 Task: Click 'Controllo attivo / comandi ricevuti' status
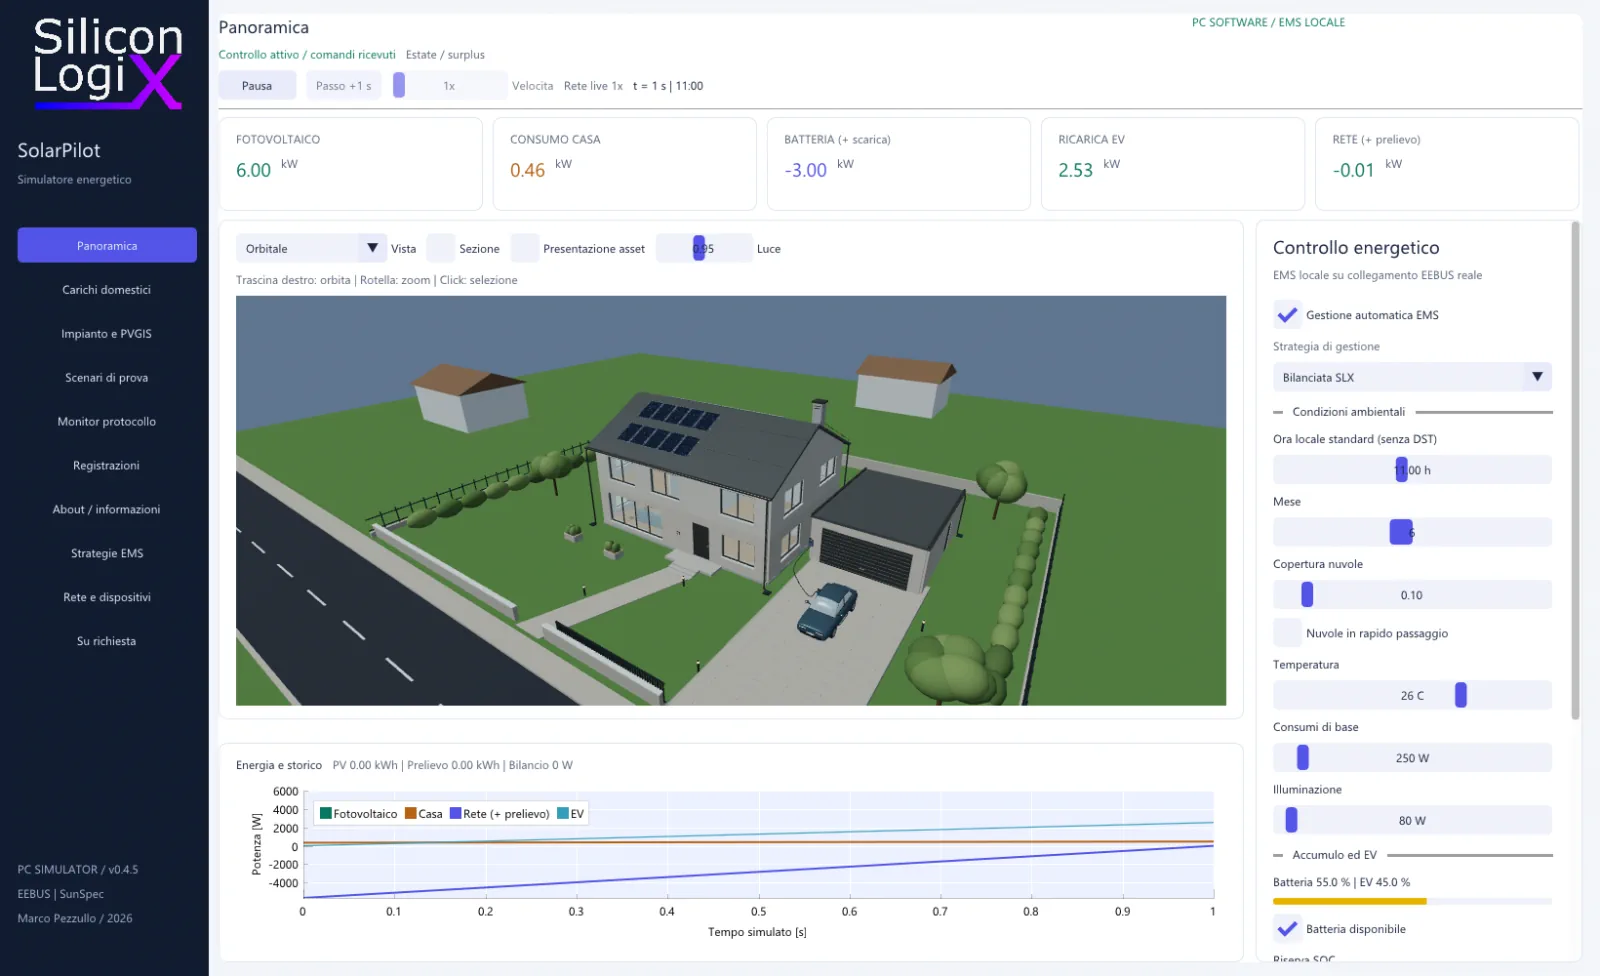pyautogui.click(x=307, y=55)
